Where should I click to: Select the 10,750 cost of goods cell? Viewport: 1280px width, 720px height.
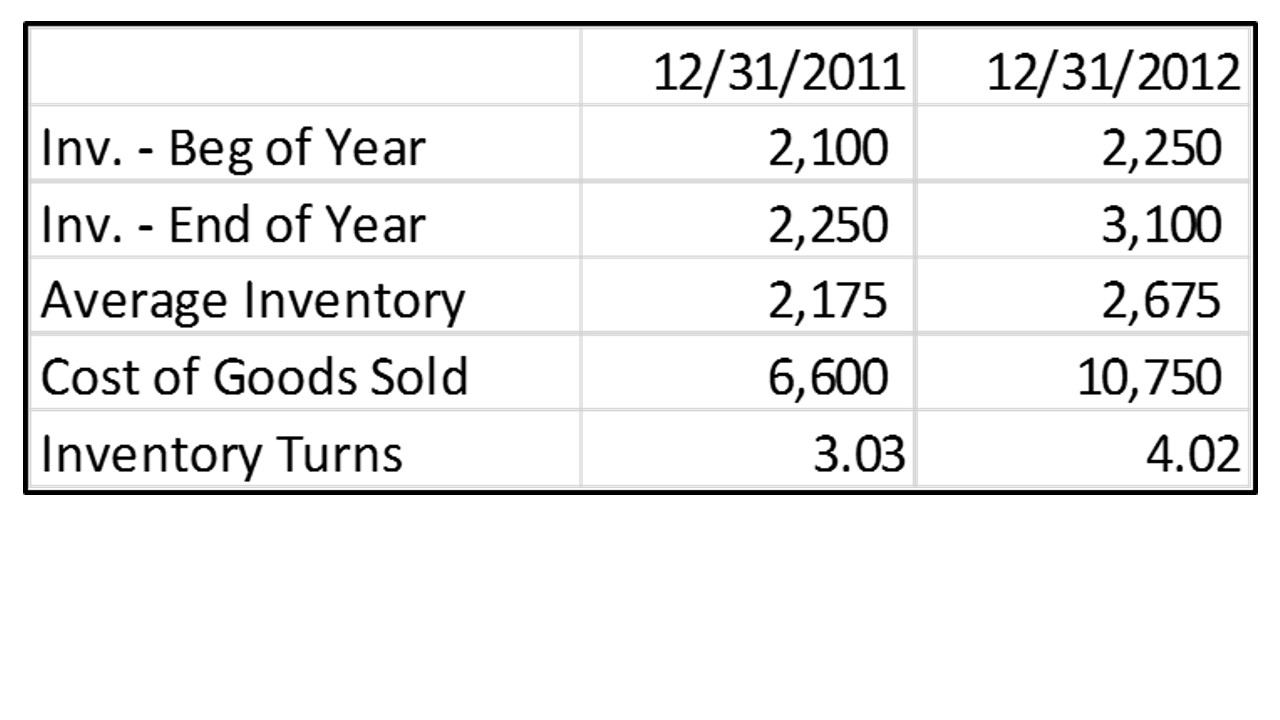tap(1083, 371)
